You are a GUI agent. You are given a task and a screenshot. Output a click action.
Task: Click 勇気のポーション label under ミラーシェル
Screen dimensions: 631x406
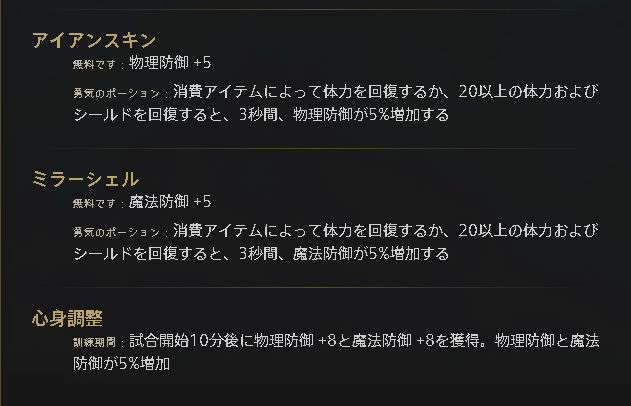[x=117, y=232]
